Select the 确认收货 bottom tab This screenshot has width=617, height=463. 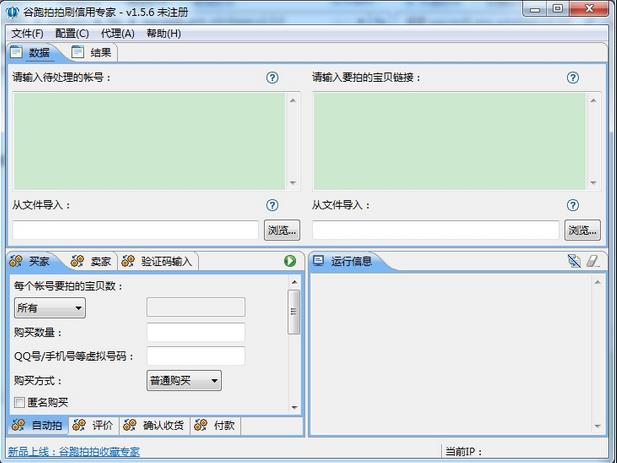pos(155,425)
